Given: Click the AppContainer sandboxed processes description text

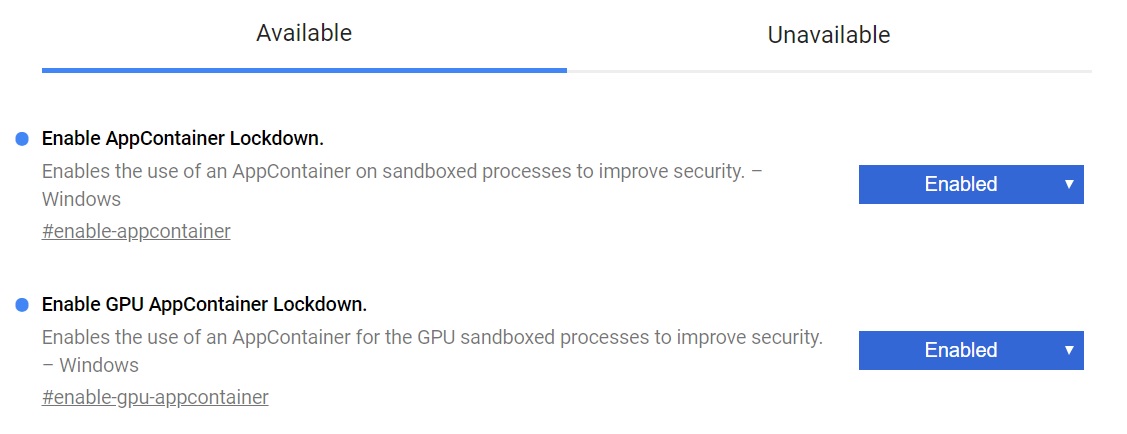Looking at the screenshot, I should click(x=400, y=171).
